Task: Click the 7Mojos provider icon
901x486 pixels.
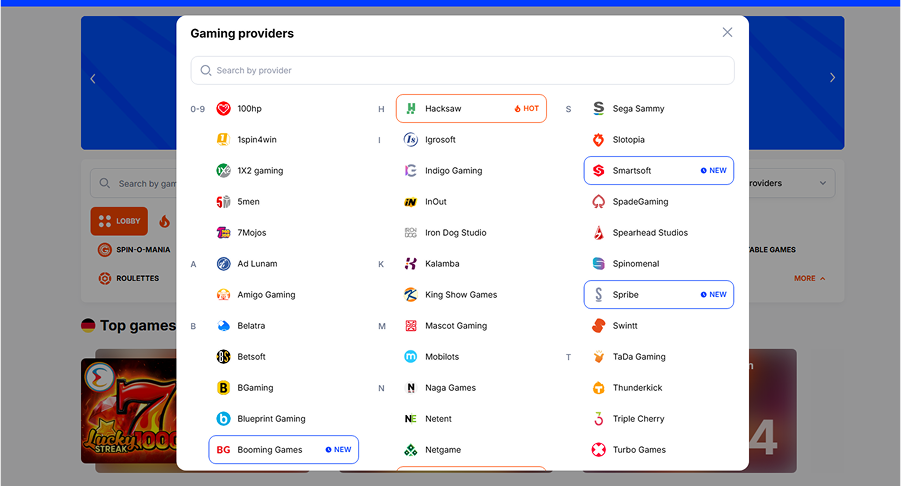Action: click(224, 233)
